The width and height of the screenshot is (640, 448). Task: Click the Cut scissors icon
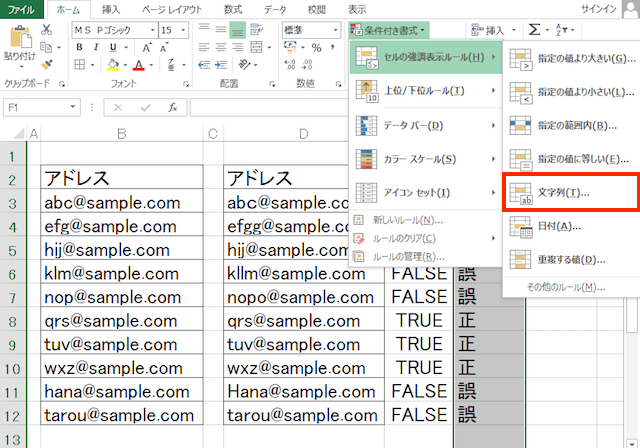click(47, 30)
